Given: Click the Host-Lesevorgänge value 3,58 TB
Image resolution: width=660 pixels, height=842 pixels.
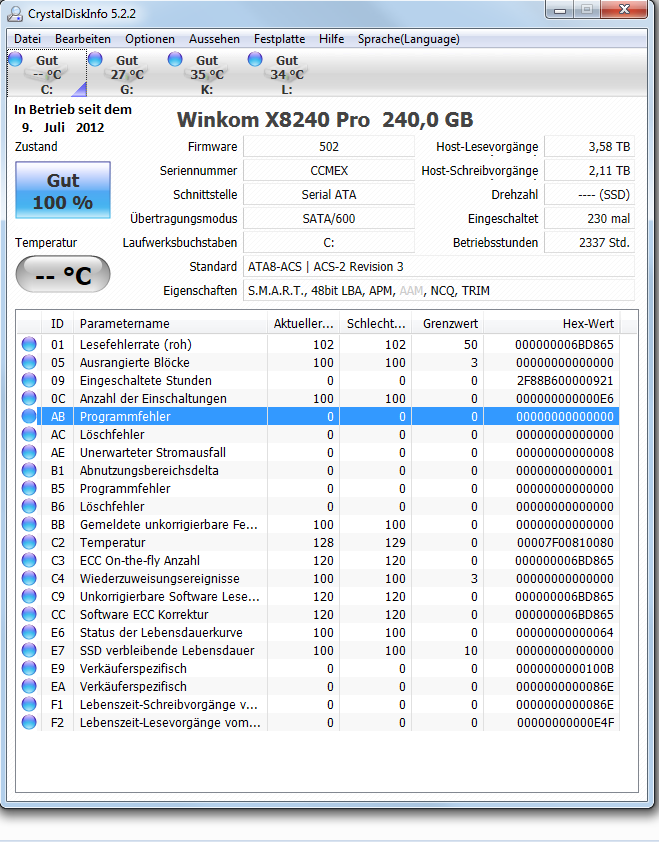Looking at the screenshot, I should click(589, 147).
